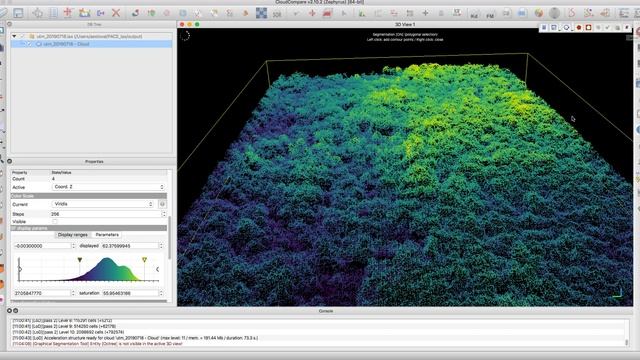Click the yellow triangle histogram marker

click(144, 260)
